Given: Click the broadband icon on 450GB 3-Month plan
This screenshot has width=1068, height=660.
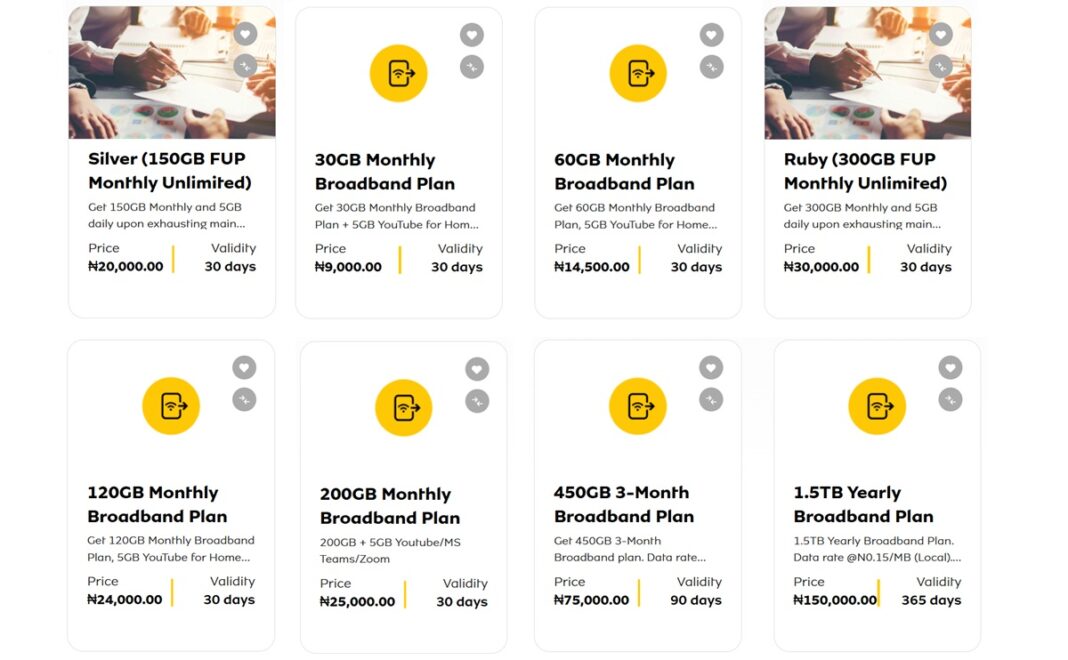Looking at the screenshot, I should pyautogui.click(x=637, y=406).
